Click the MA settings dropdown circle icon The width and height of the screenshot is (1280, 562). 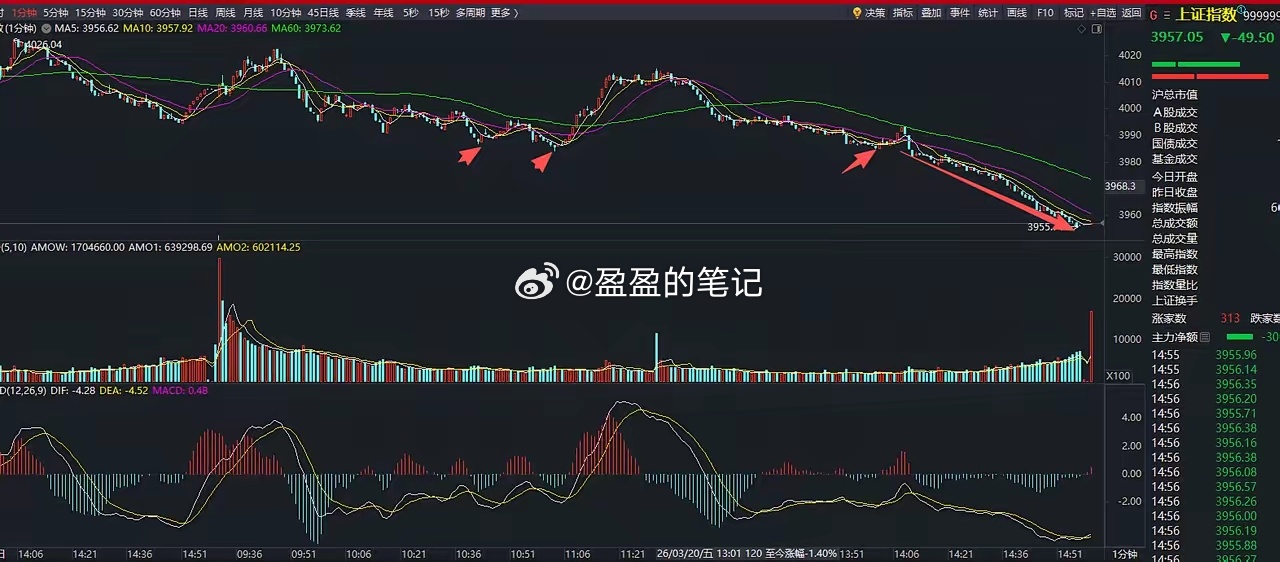[x=46, y=28]
